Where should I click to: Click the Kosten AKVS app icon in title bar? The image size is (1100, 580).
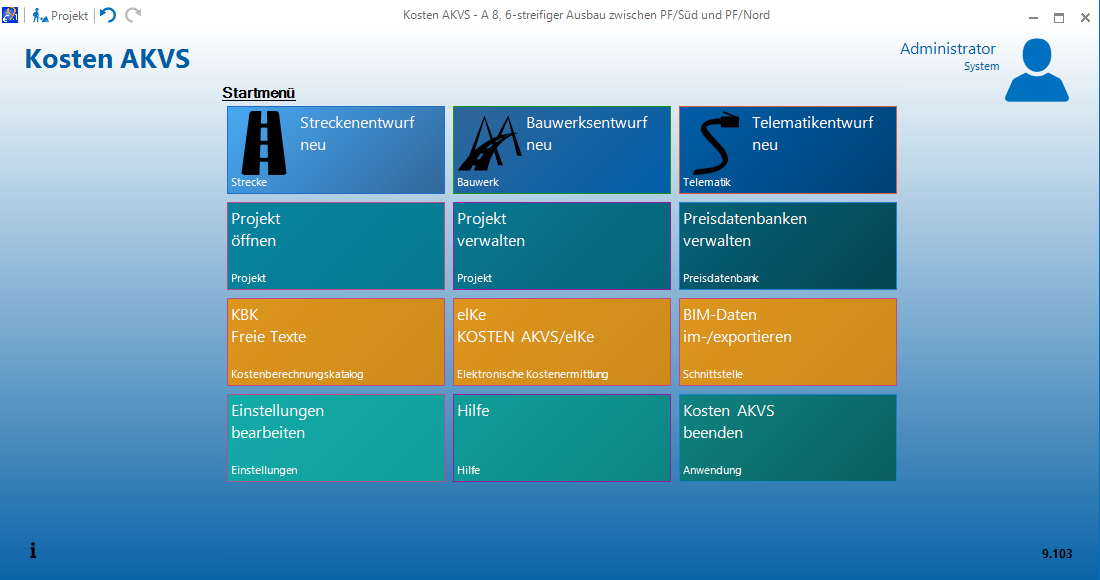point(10,15)
